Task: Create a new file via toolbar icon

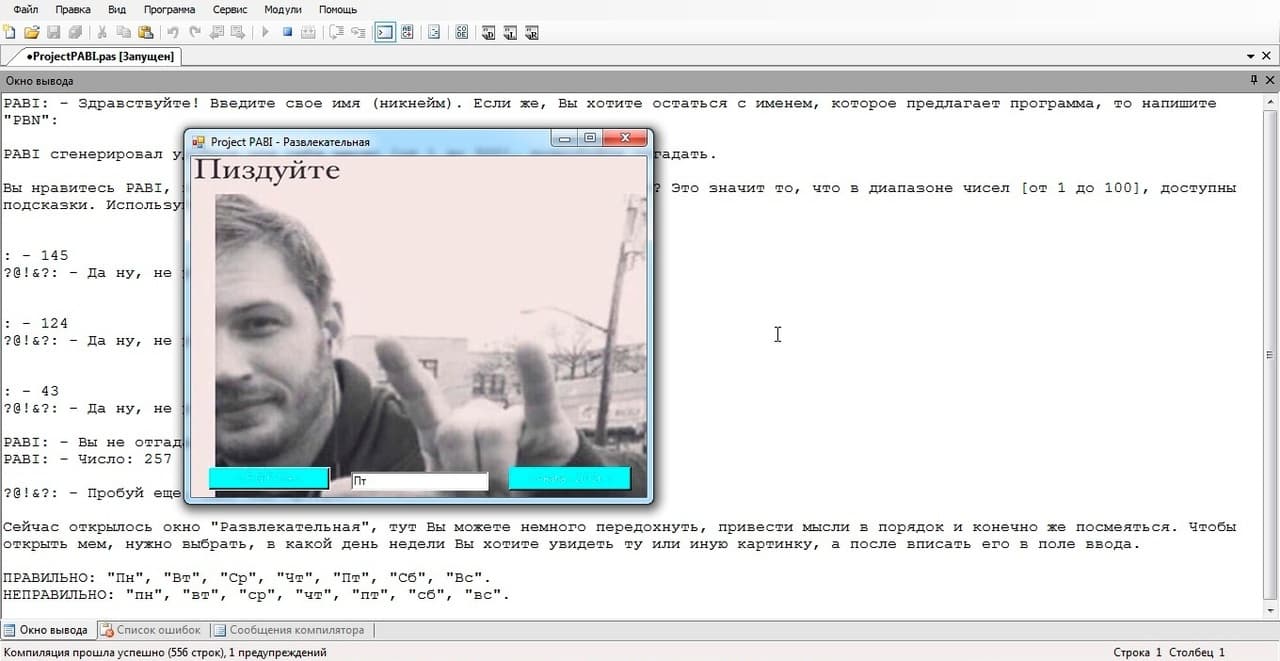Action: [10, 32]
